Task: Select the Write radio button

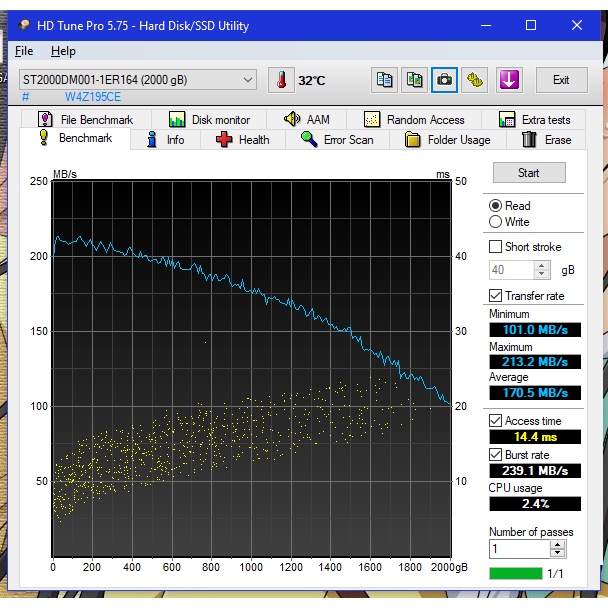Action: point(496,222)
